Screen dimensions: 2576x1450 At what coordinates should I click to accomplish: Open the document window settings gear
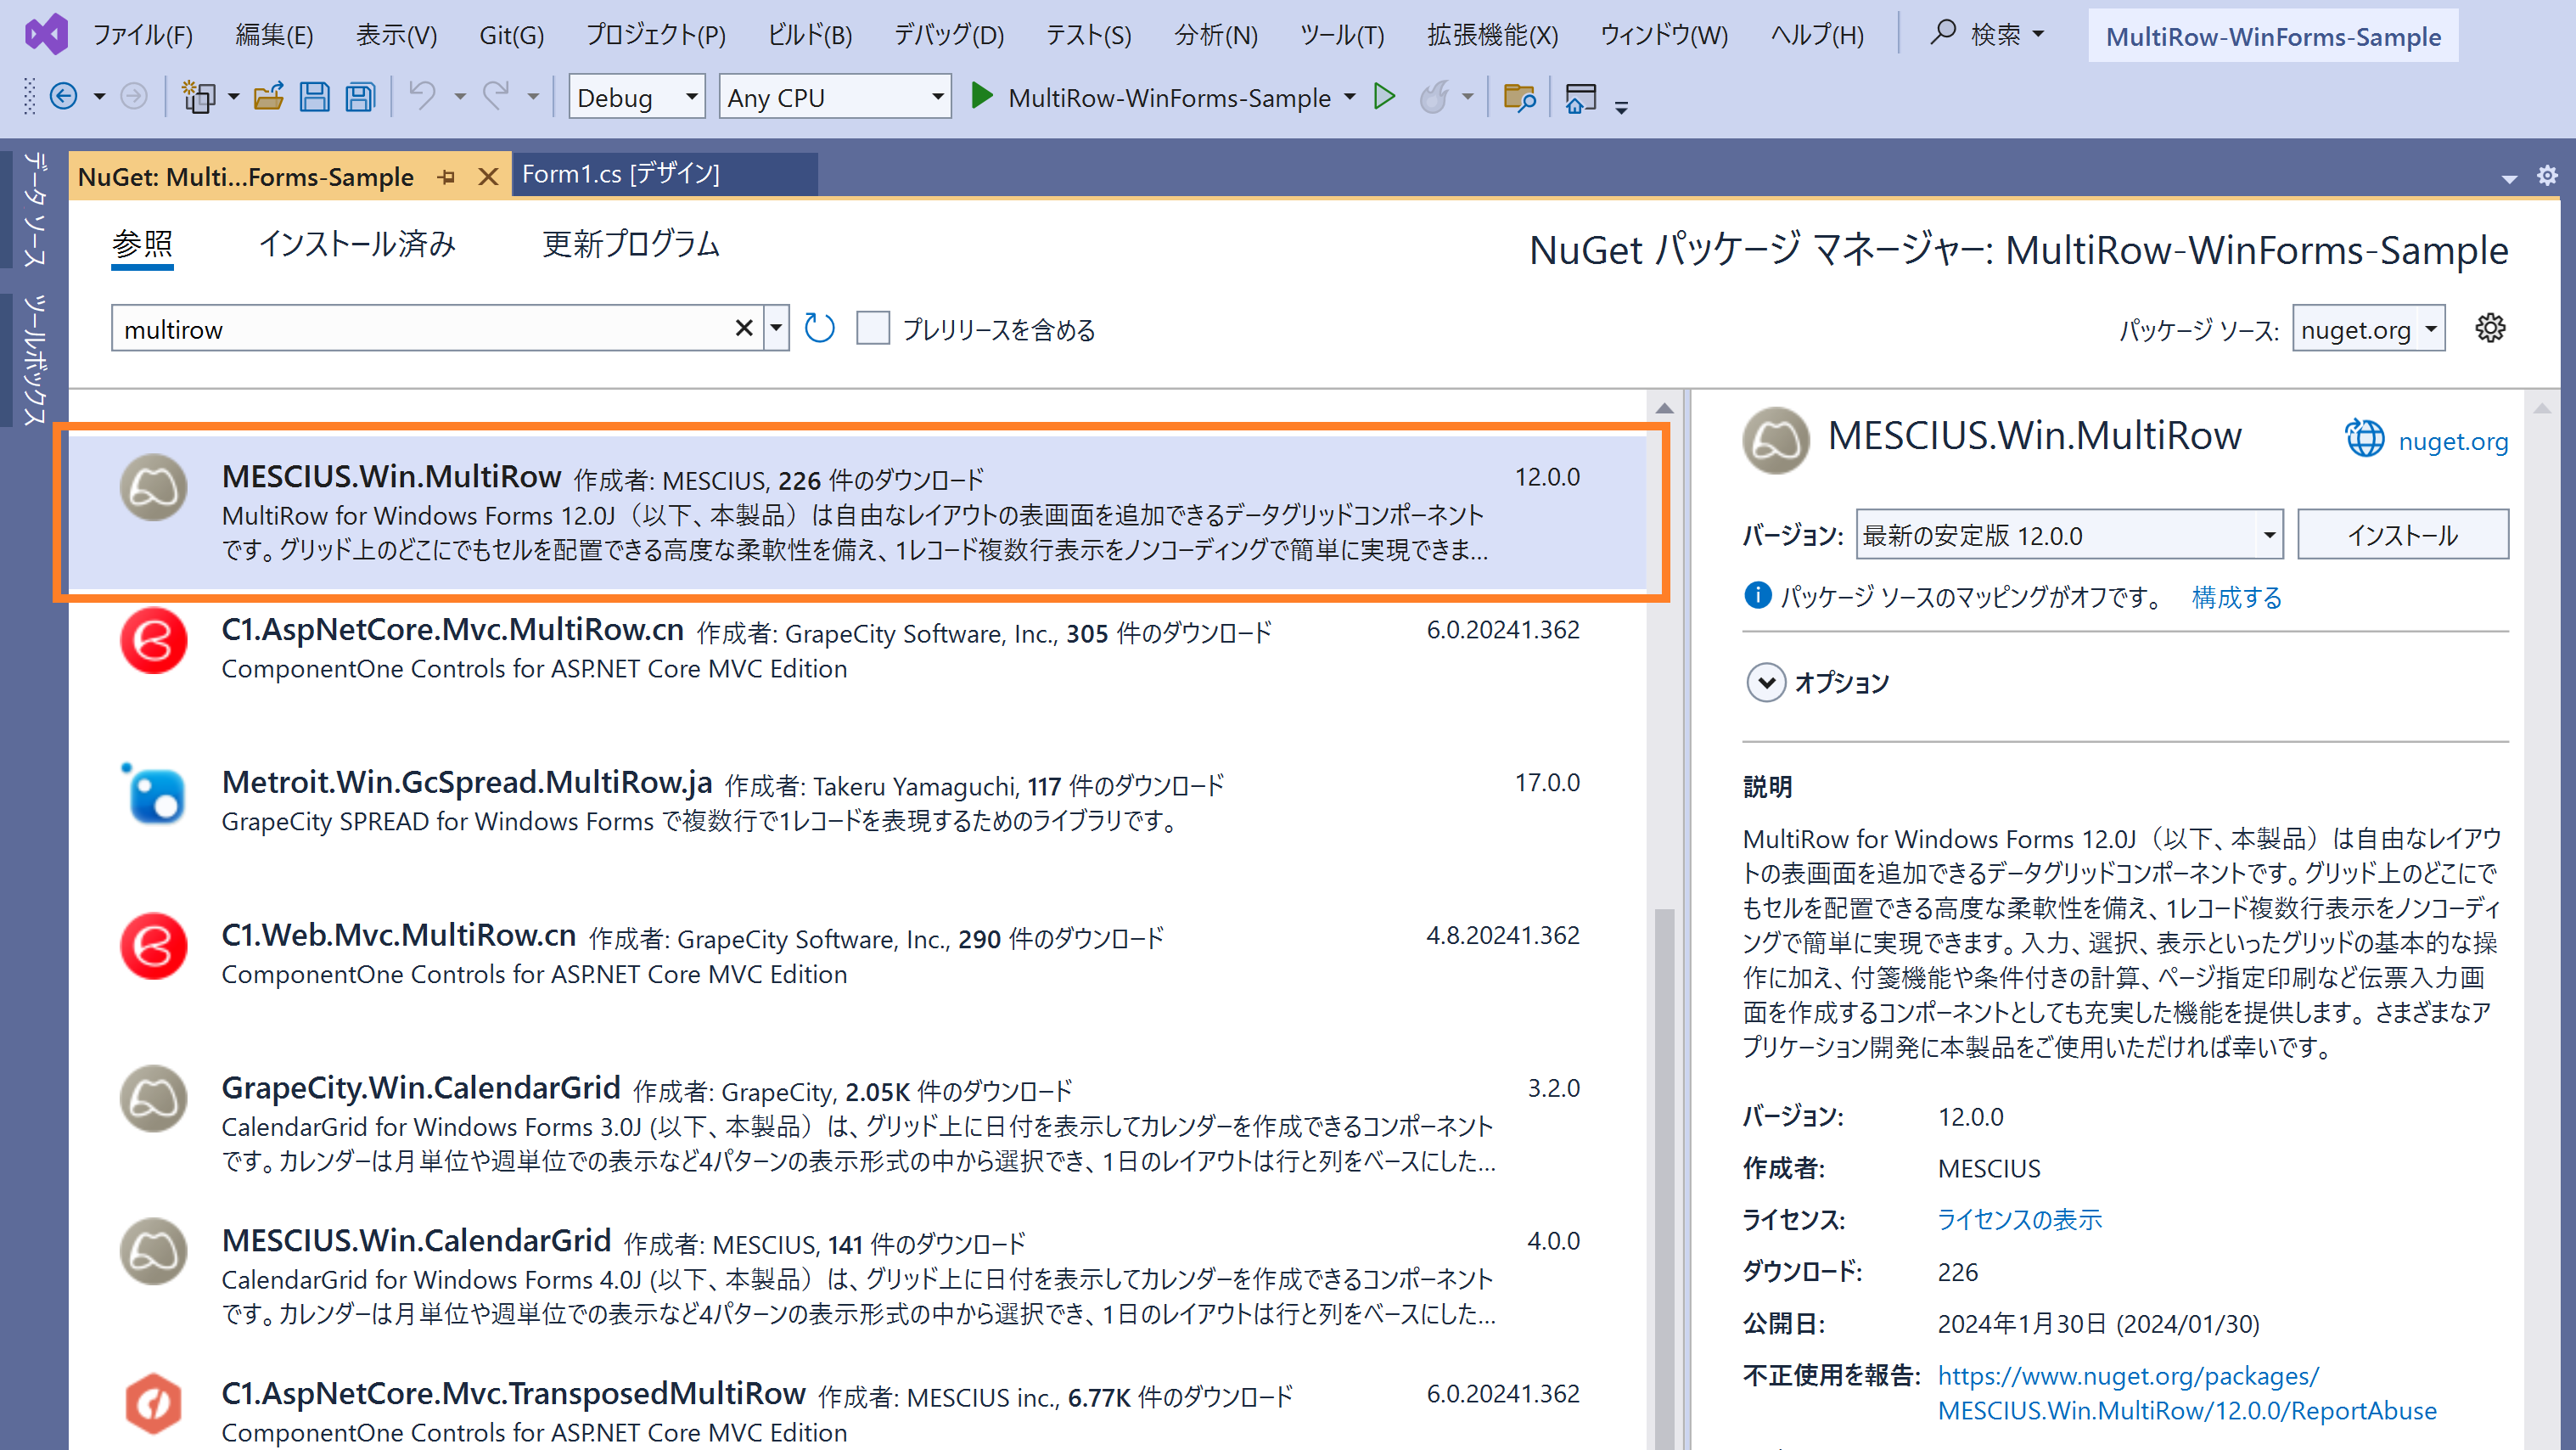click(2546, 176)
